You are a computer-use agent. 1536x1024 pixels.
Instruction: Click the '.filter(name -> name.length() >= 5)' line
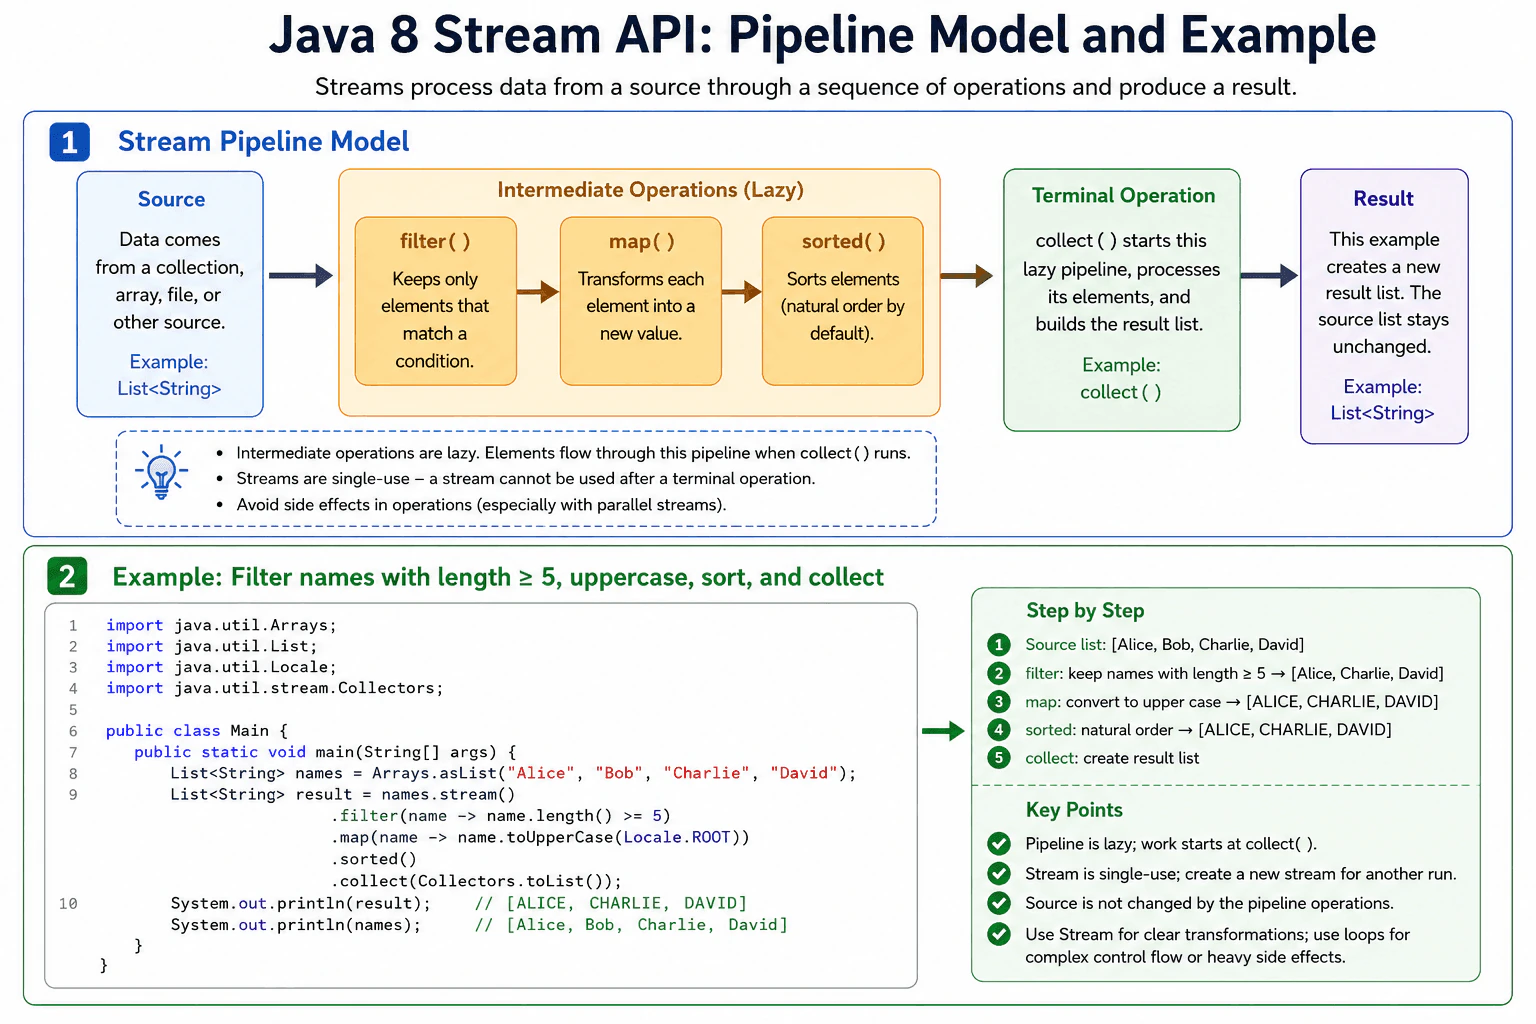coord(501,816)
